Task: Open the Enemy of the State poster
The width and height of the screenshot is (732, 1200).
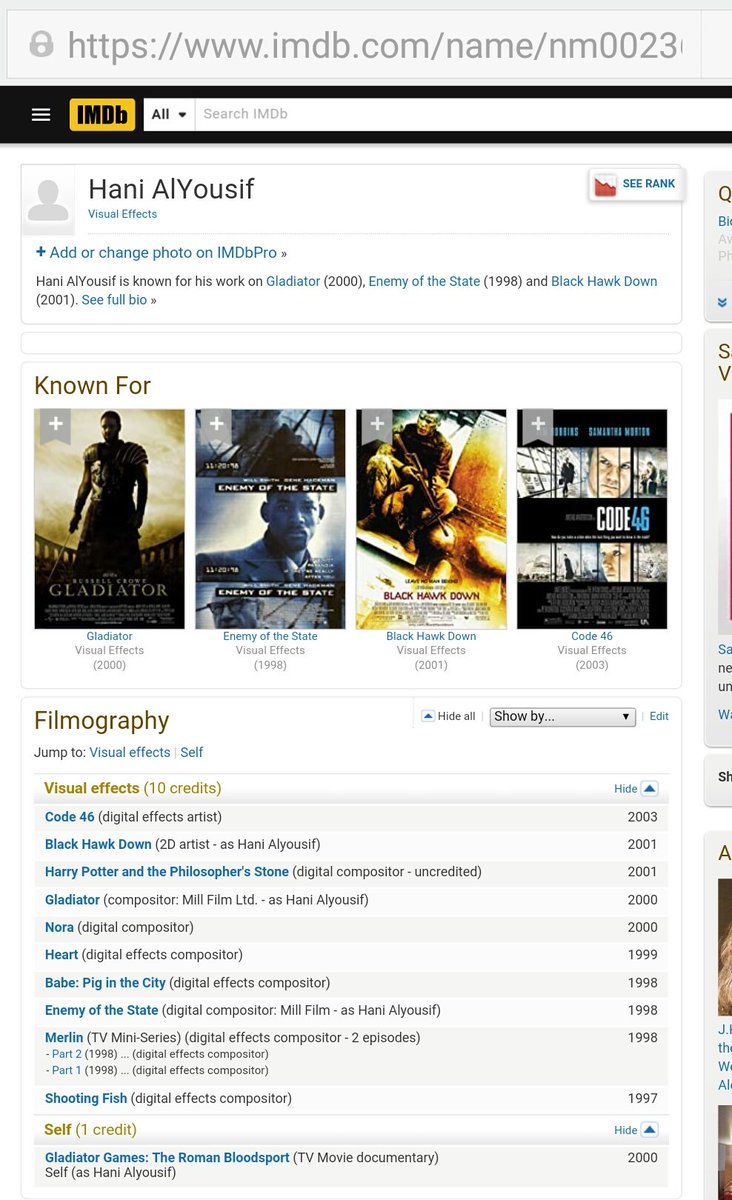Action: [270, 519]
